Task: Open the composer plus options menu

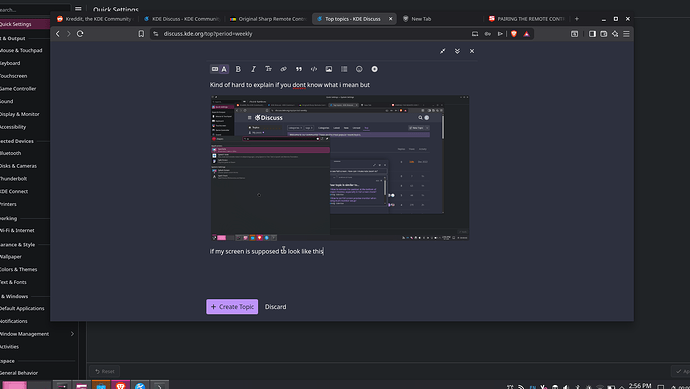Action: [374, 69]
